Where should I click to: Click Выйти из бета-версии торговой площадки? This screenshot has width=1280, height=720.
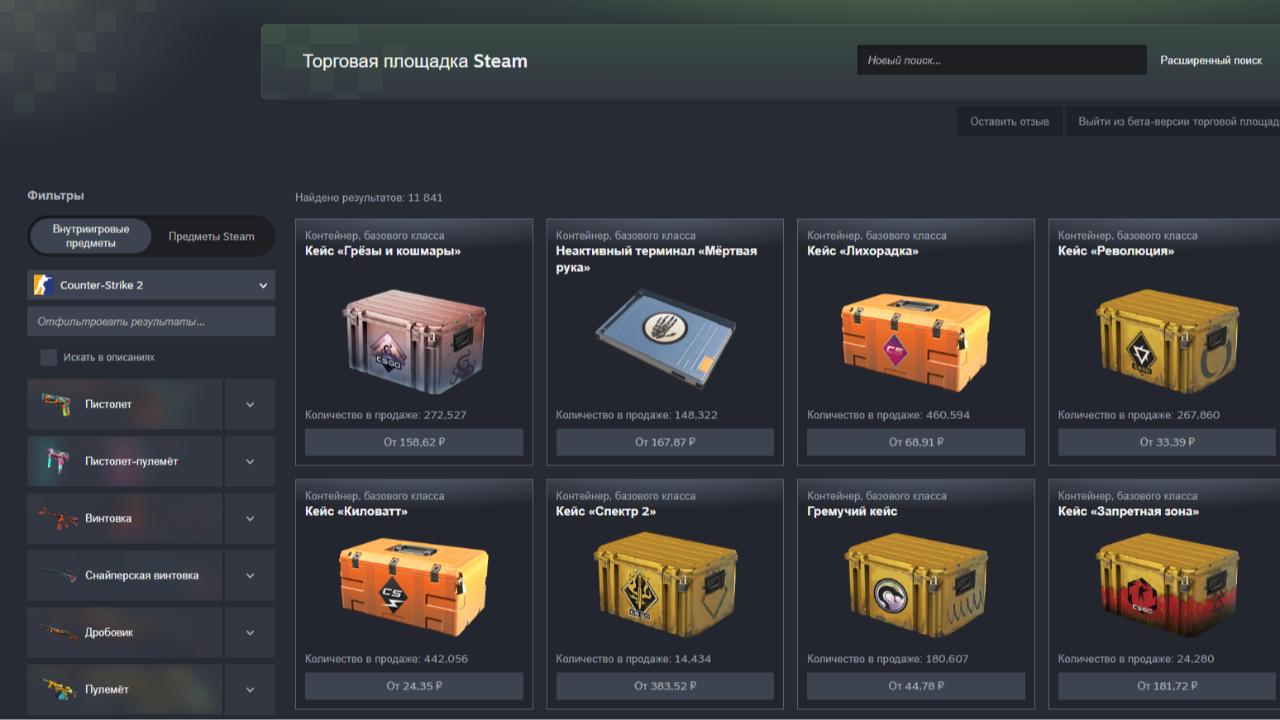(1173, 121)
